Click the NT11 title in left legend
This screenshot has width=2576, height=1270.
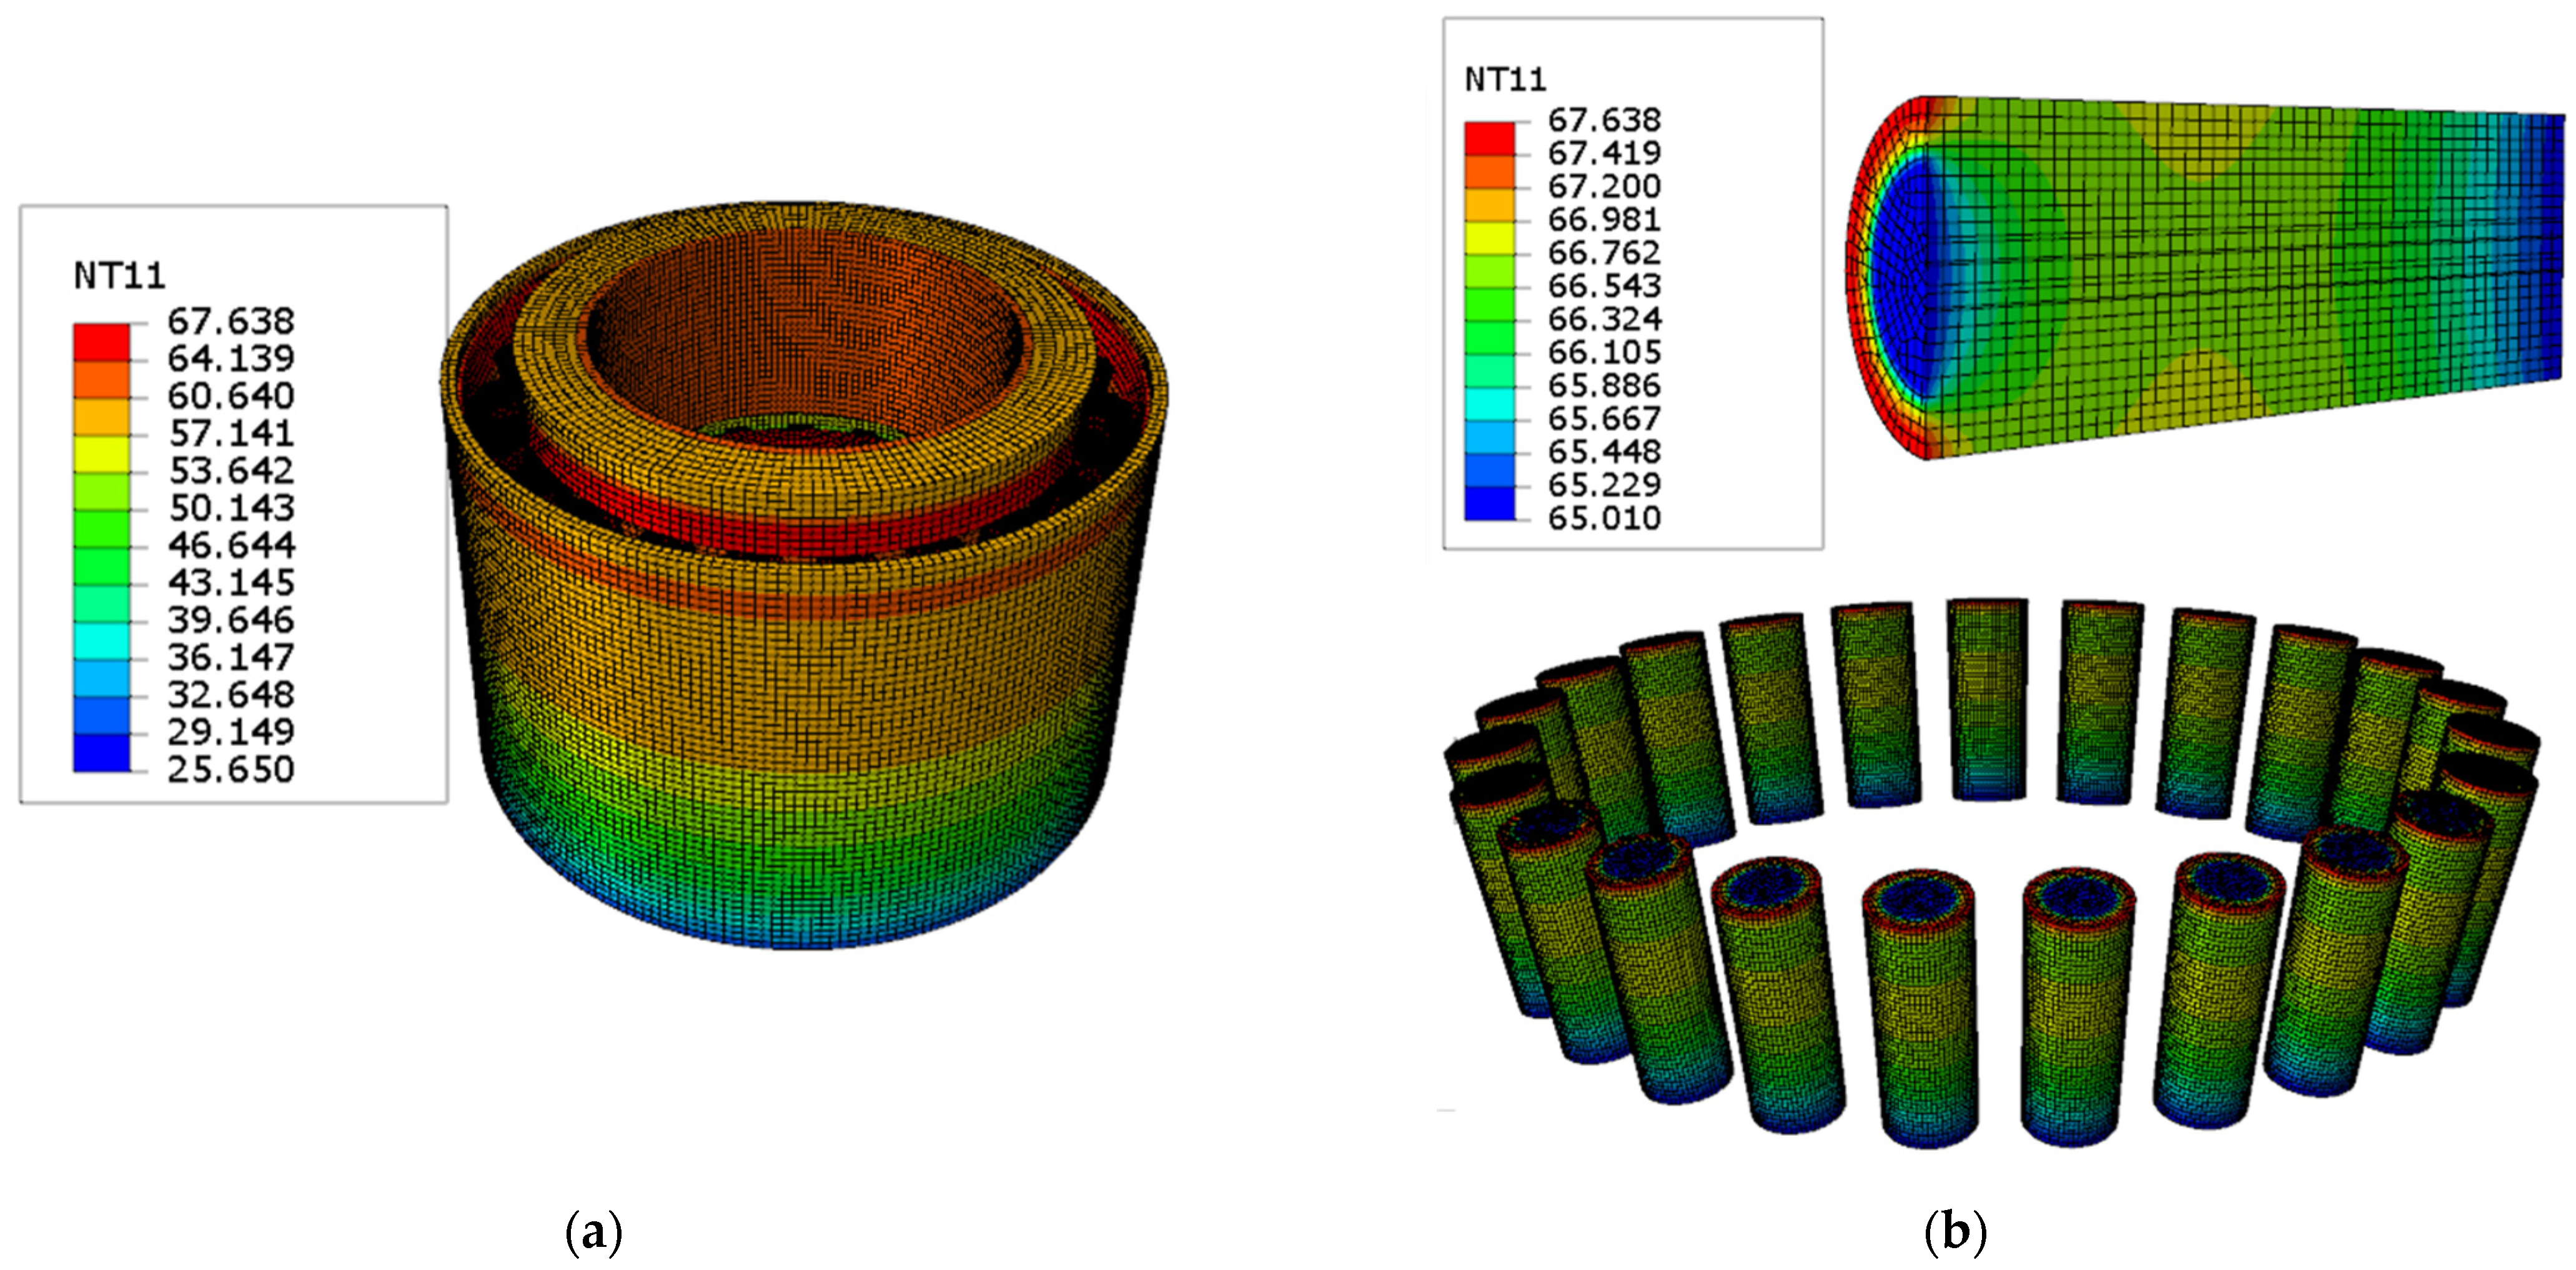point(119,276)
